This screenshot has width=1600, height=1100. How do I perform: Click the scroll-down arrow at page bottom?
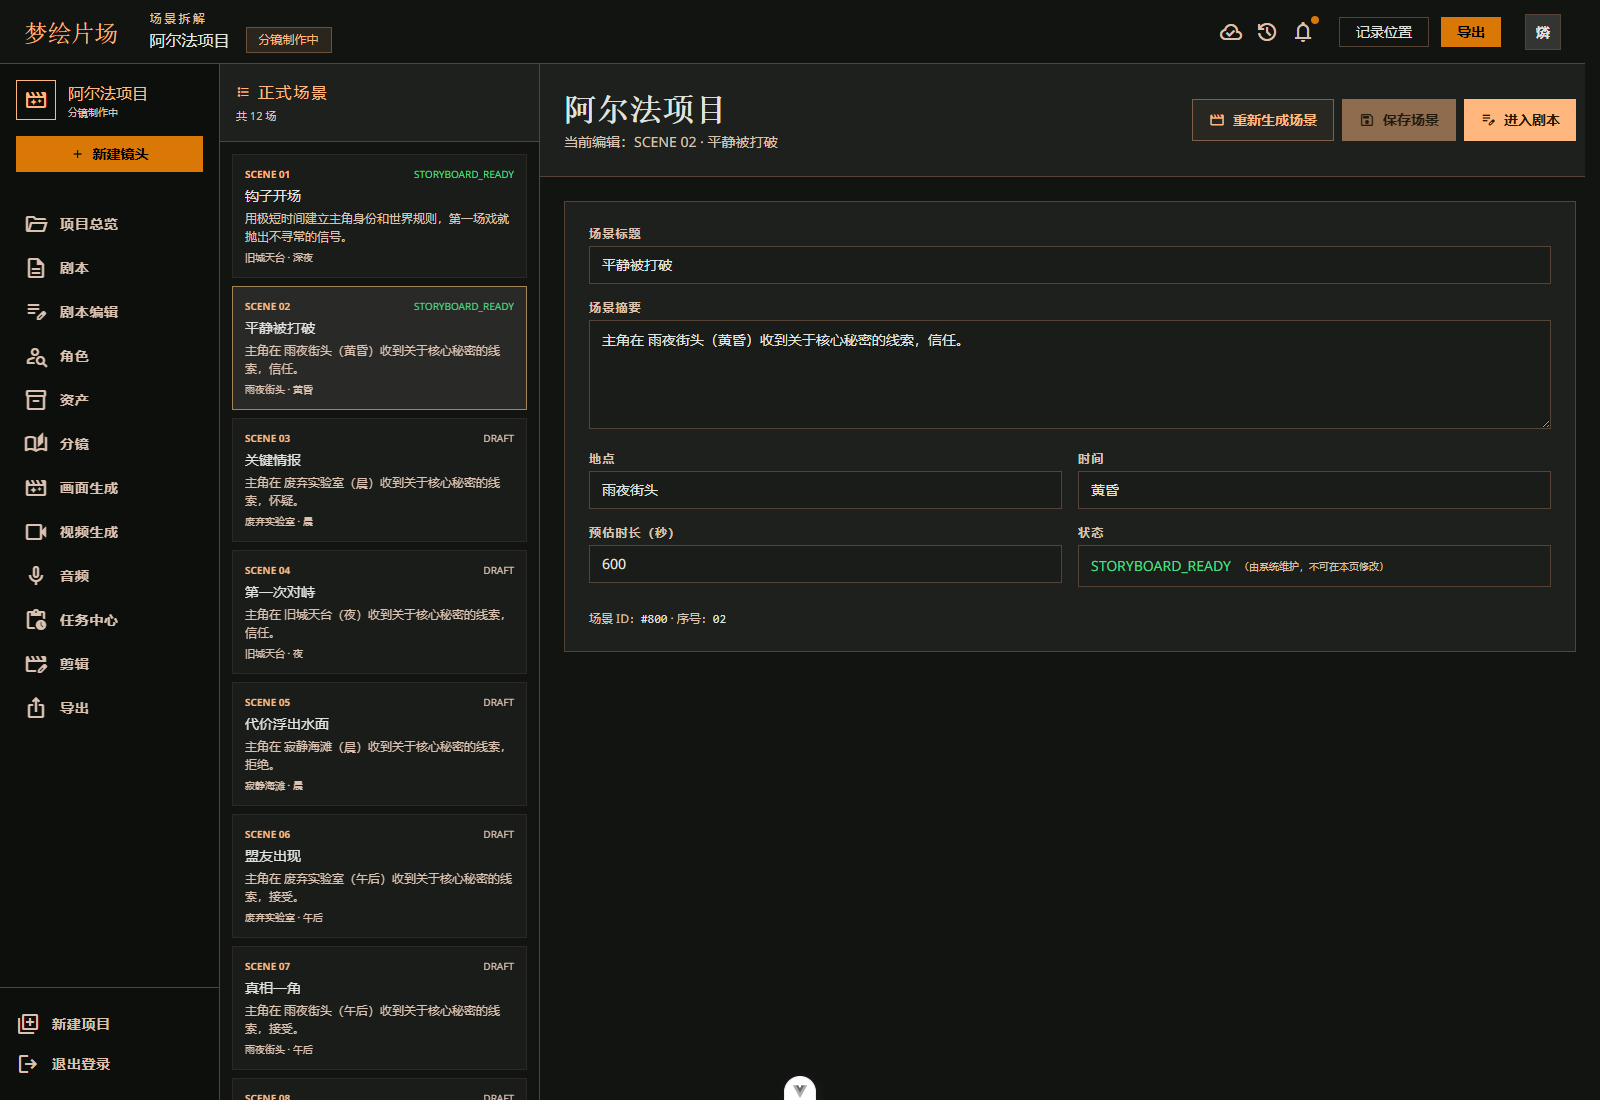click(x=800, y=1089)
